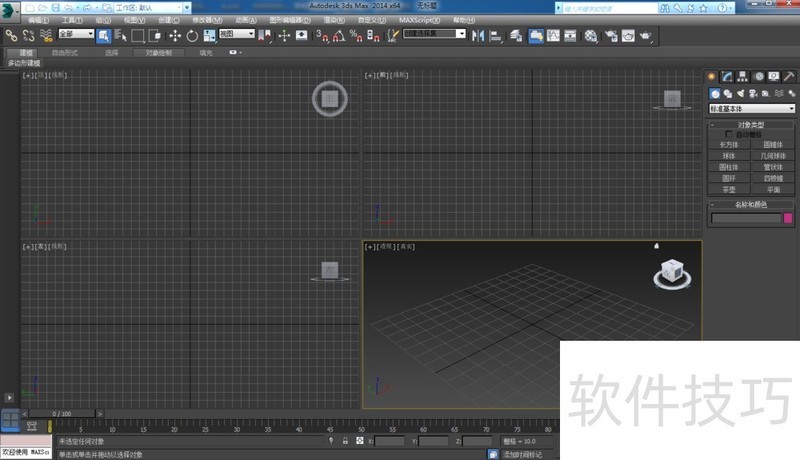Click the magenta object color swatch

click(788, 217)
